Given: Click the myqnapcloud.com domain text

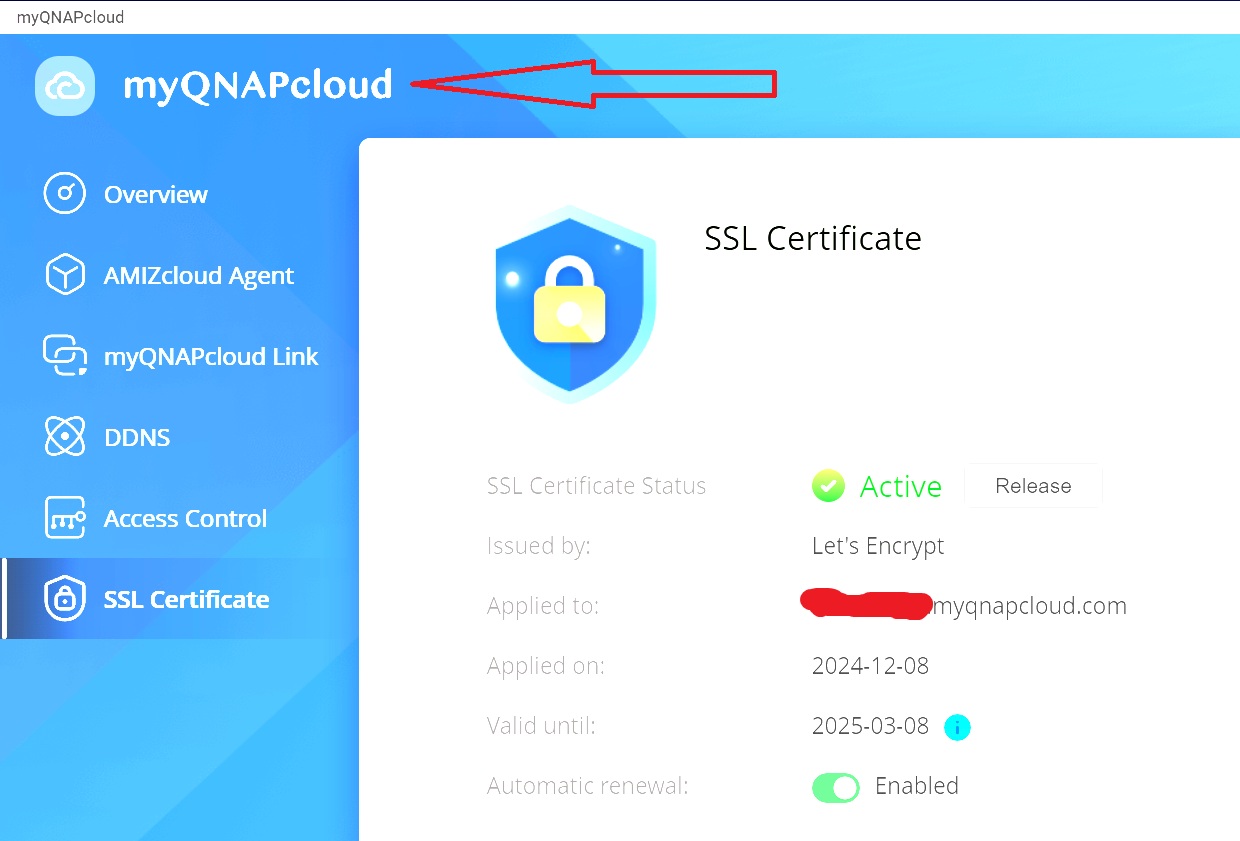Looking at the screenshot, I should [x=1028, y=606].
